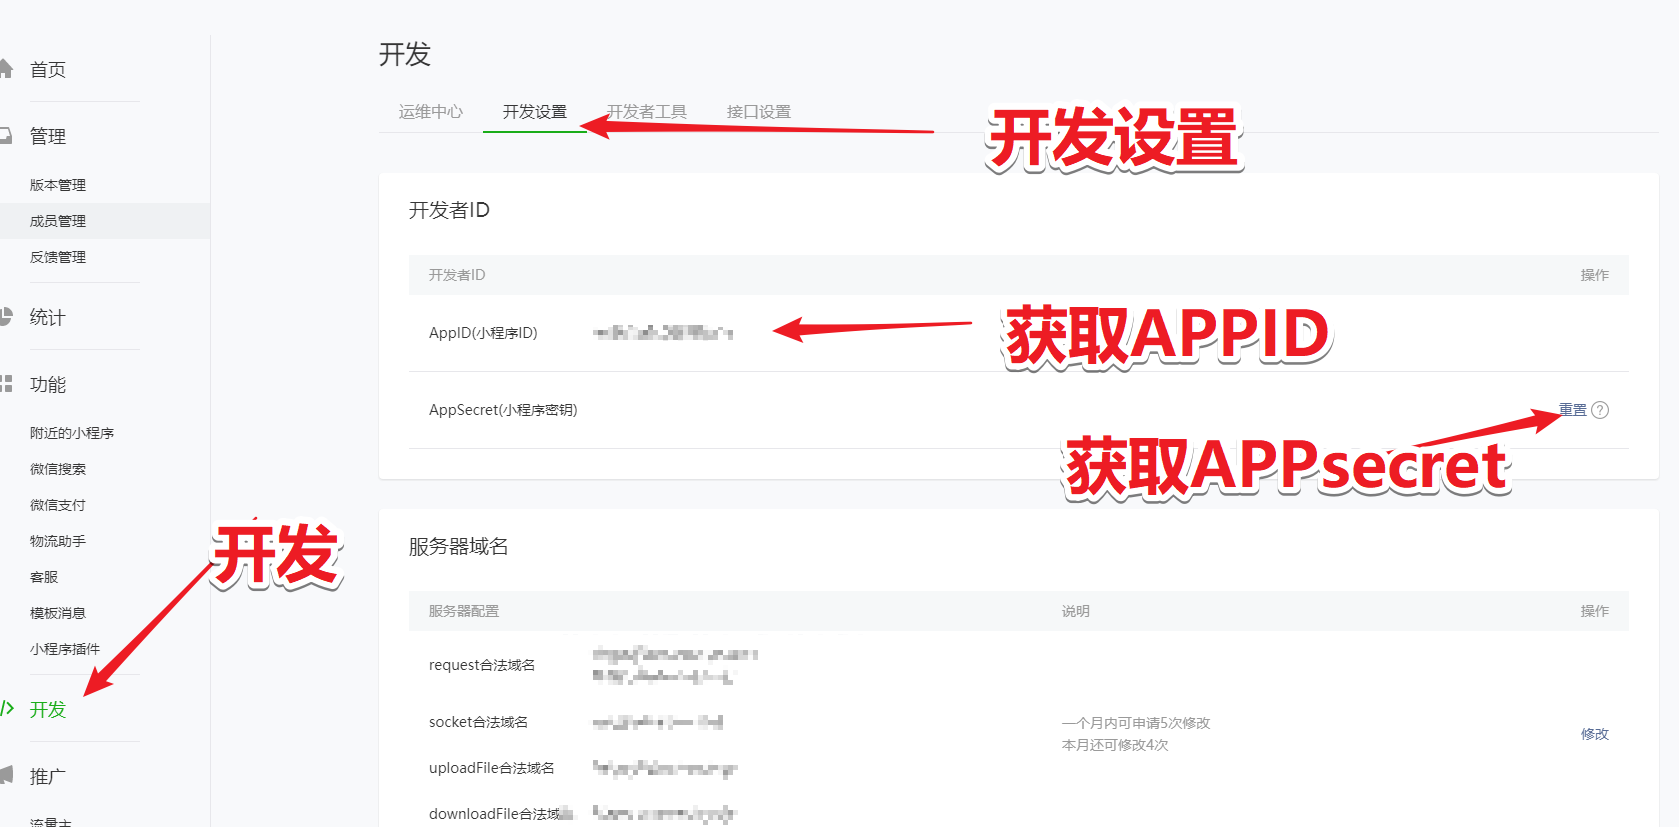
Task: Click the AppSecret(小程序密钥) label
Action: 503,410
